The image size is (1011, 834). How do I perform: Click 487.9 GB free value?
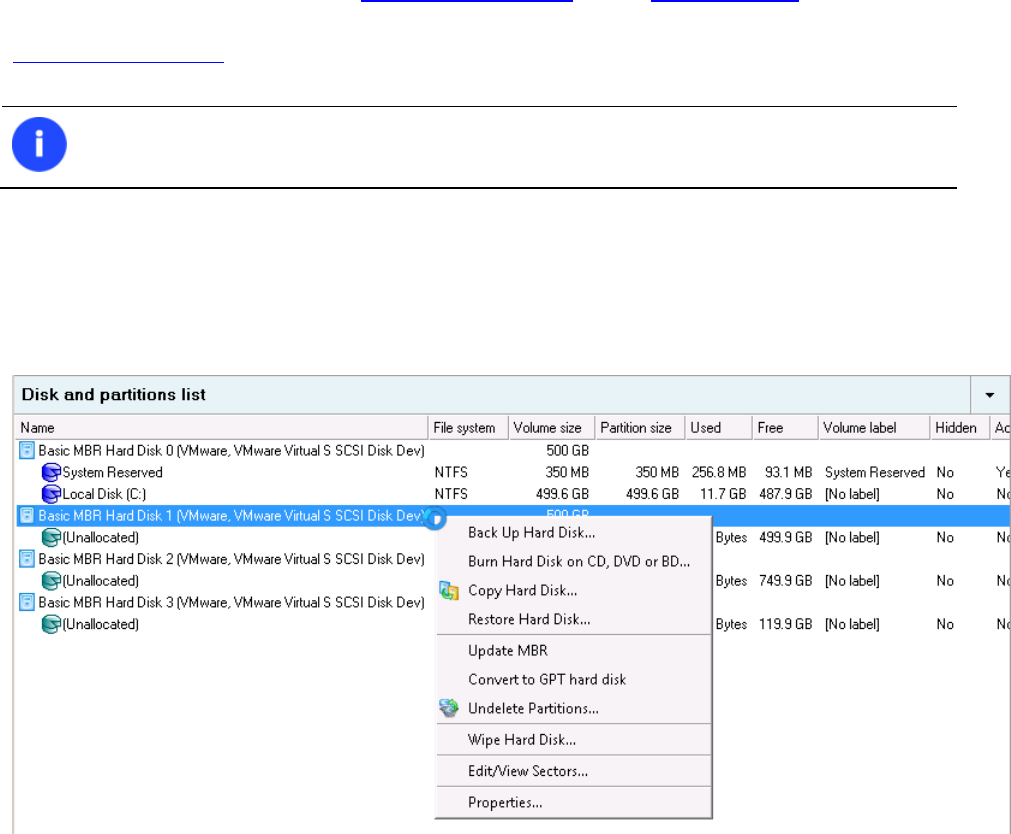click(x=785, y=494)
